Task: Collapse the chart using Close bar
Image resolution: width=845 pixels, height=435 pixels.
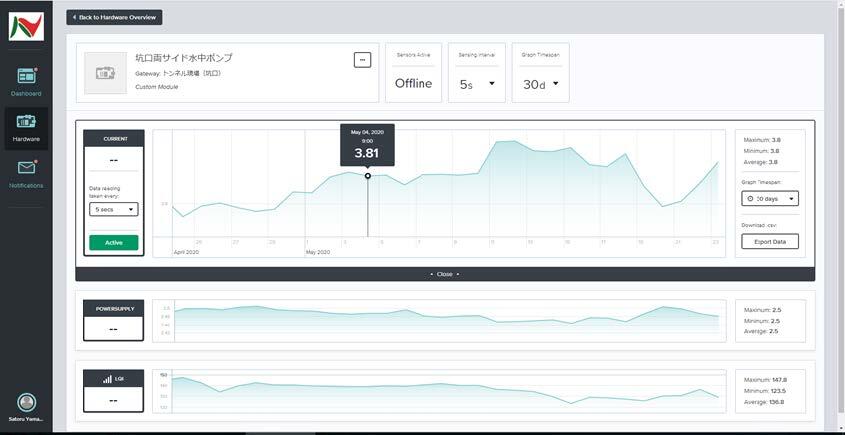Action: click(x=445, y=274)
